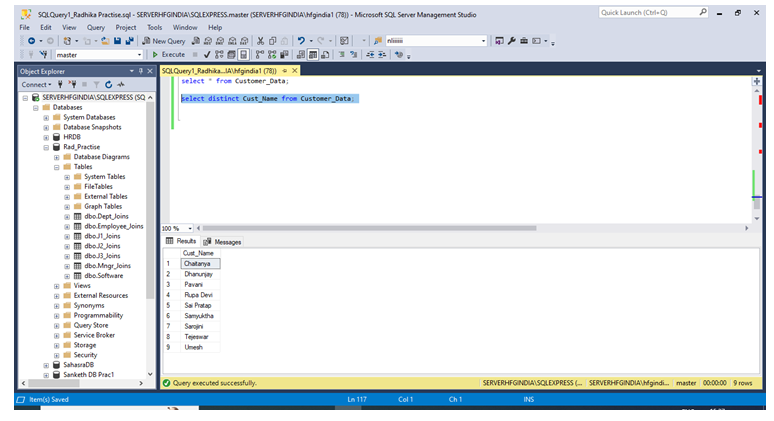Open the Tools menu

(x=154, y=27)
